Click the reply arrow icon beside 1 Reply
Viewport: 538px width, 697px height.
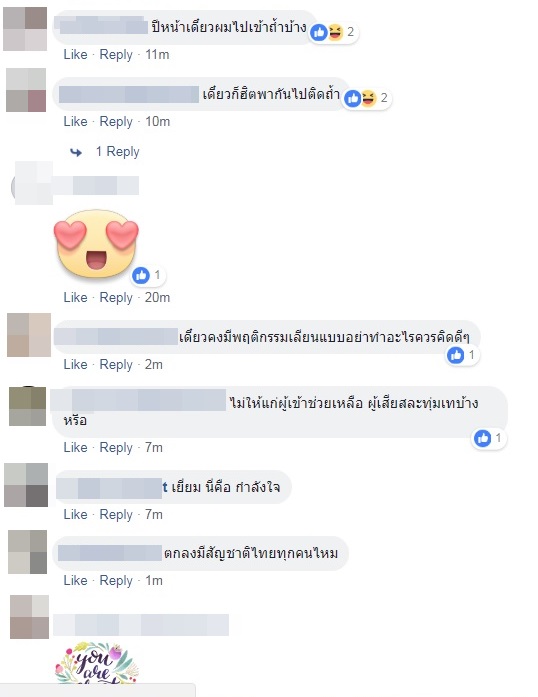coord(76,152)
